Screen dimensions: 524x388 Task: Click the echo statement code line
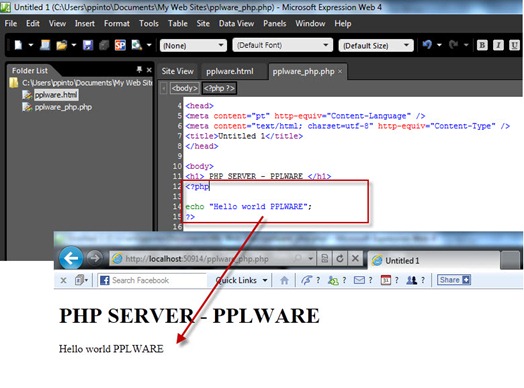coord(248,207)
